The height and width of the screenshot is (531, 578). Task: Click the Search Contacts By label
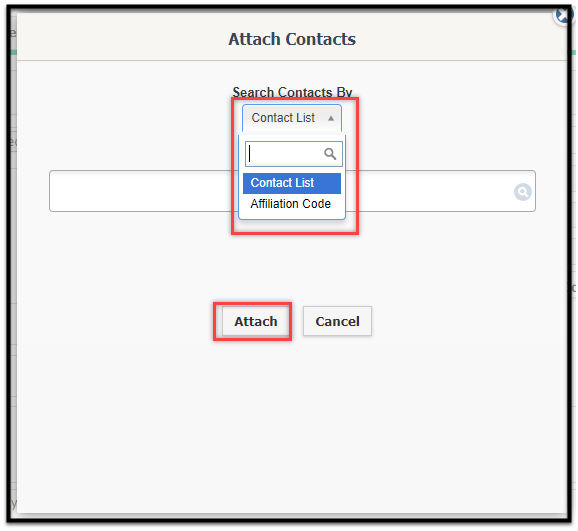pyautogui.click(x=292, y=92)
